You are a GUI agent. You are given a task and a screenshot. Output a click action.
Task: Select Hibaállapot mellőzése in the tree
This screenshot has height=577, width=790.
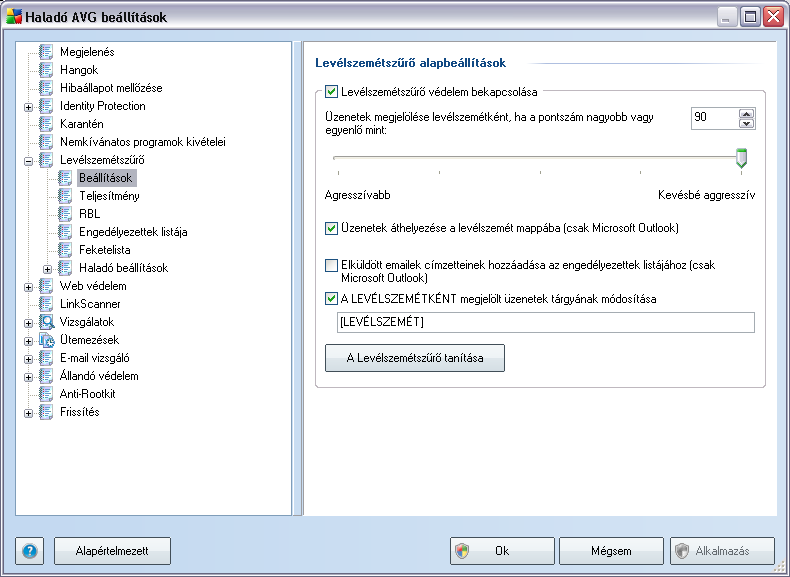pyautogui.click(x=111, y=88)
